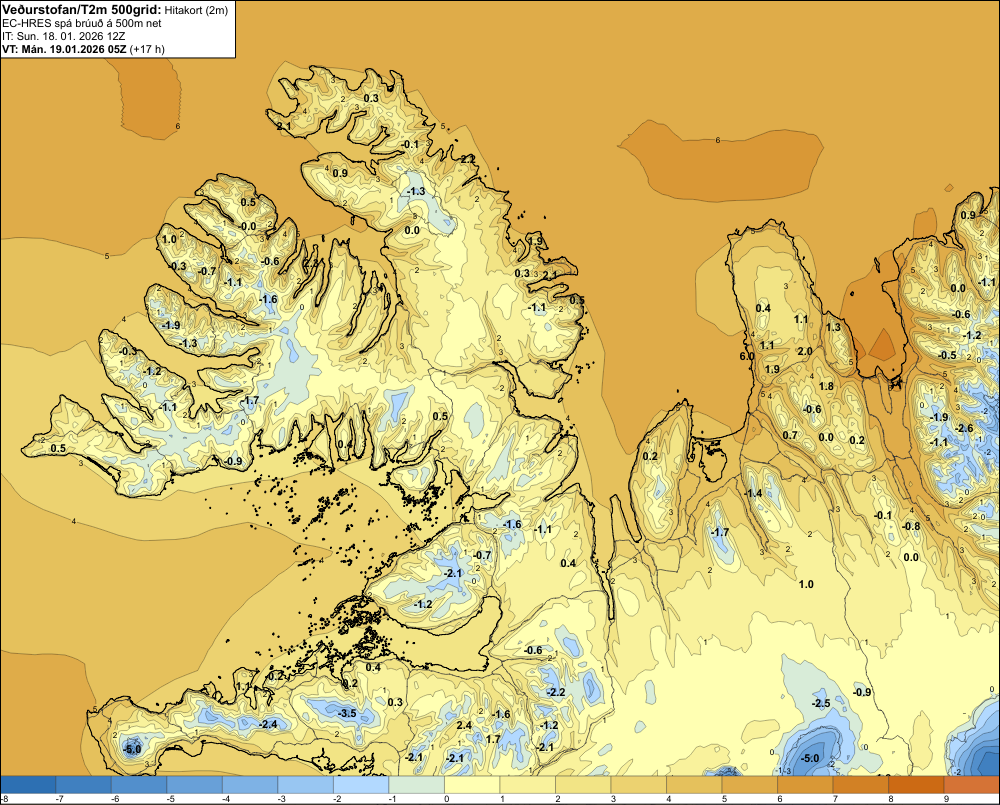Click the 'VT: Mán. 19.01.2026 05Z' valid time

pos(64,49)
